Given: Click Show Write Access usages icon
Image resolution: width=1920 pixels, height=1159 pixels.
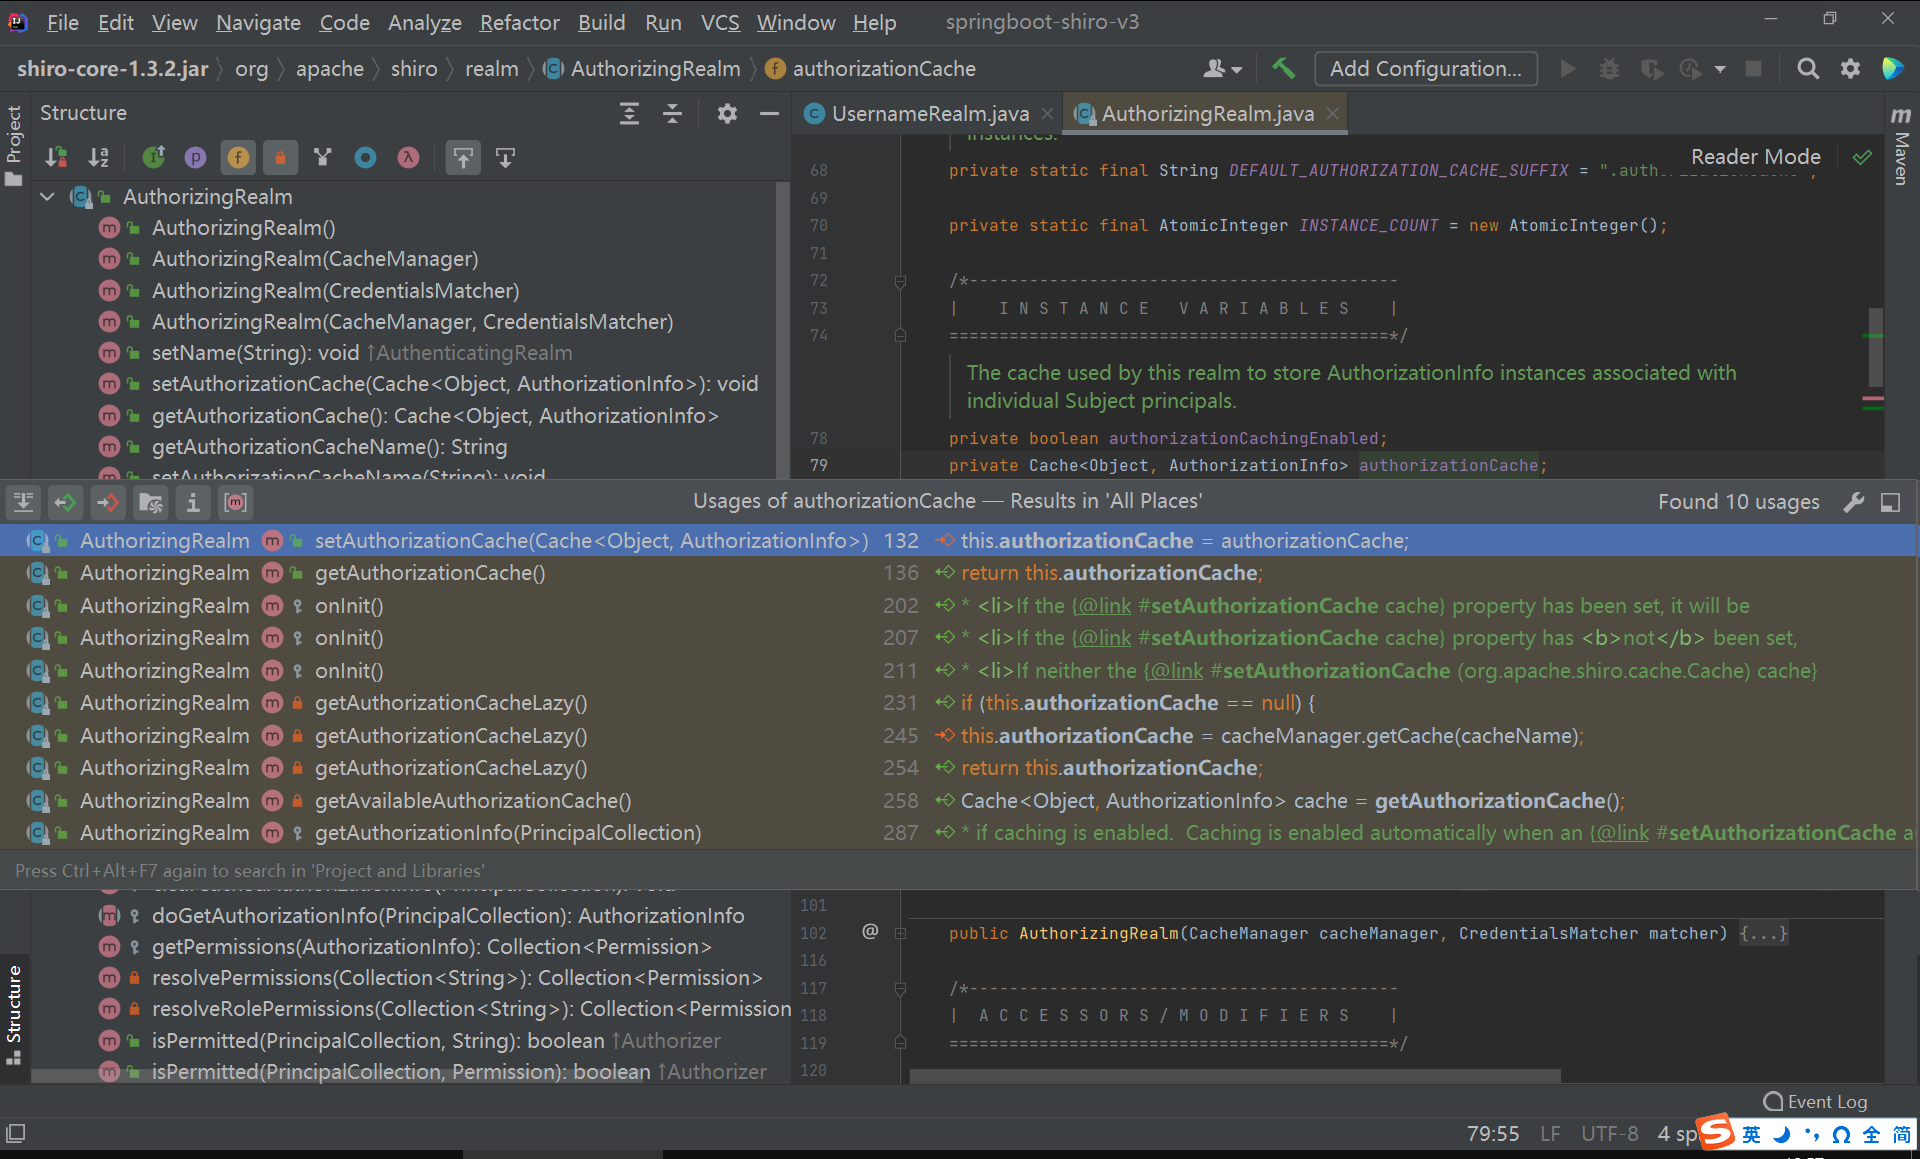Looking at the screenshot, I should (x=108, y=503).
